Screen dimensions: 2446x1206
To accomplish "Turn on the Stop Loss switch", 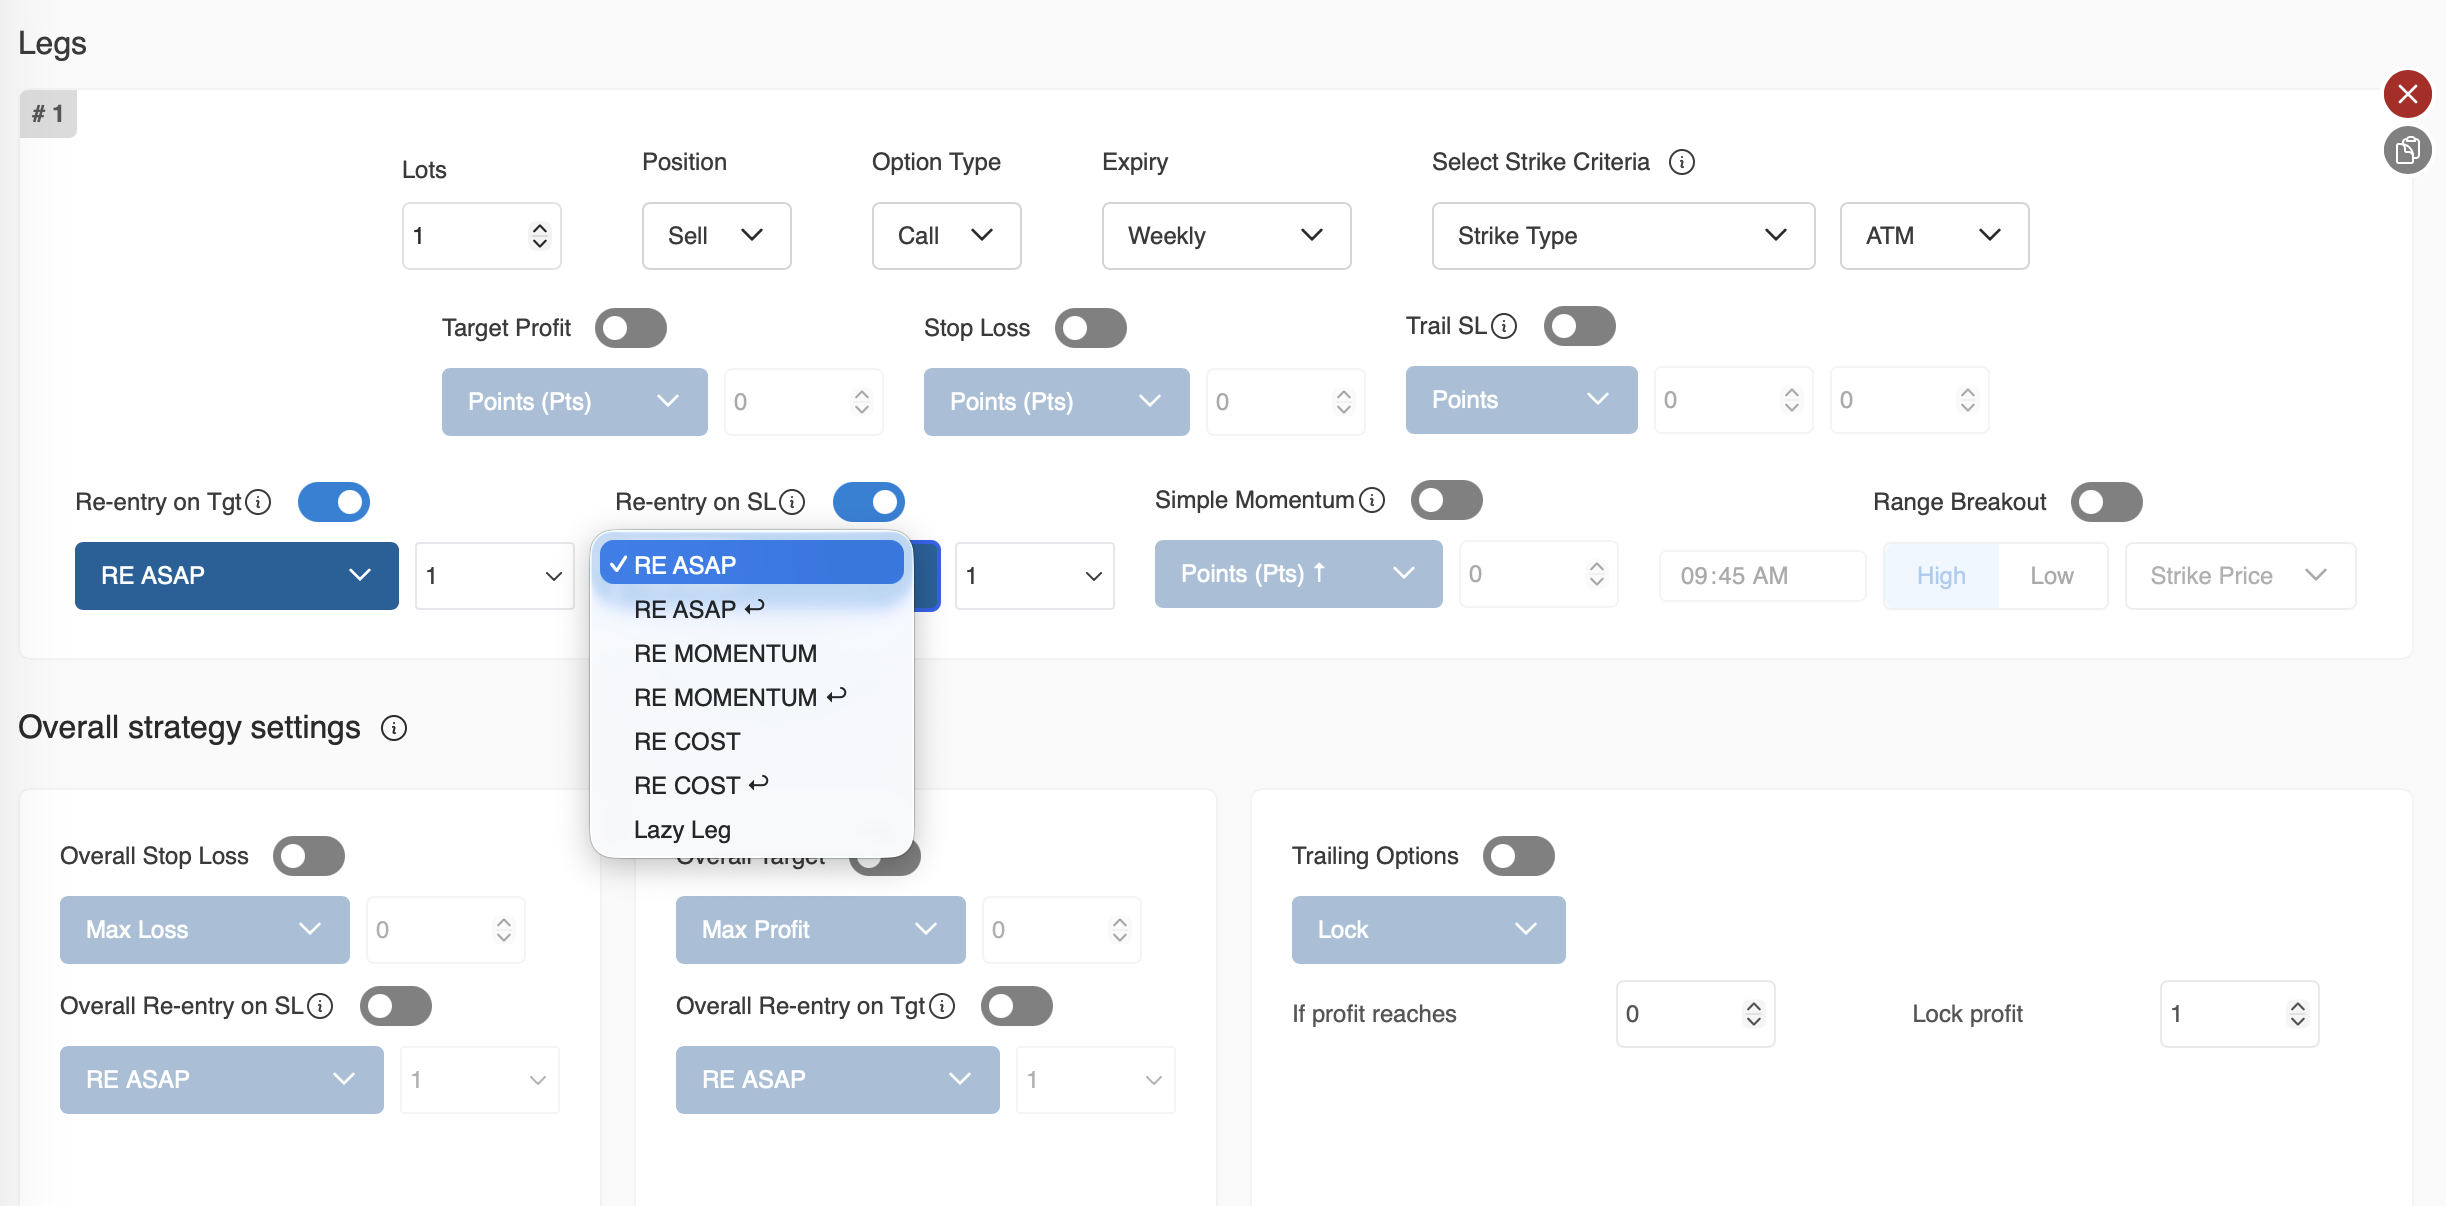I will (x=1090, y=328).
